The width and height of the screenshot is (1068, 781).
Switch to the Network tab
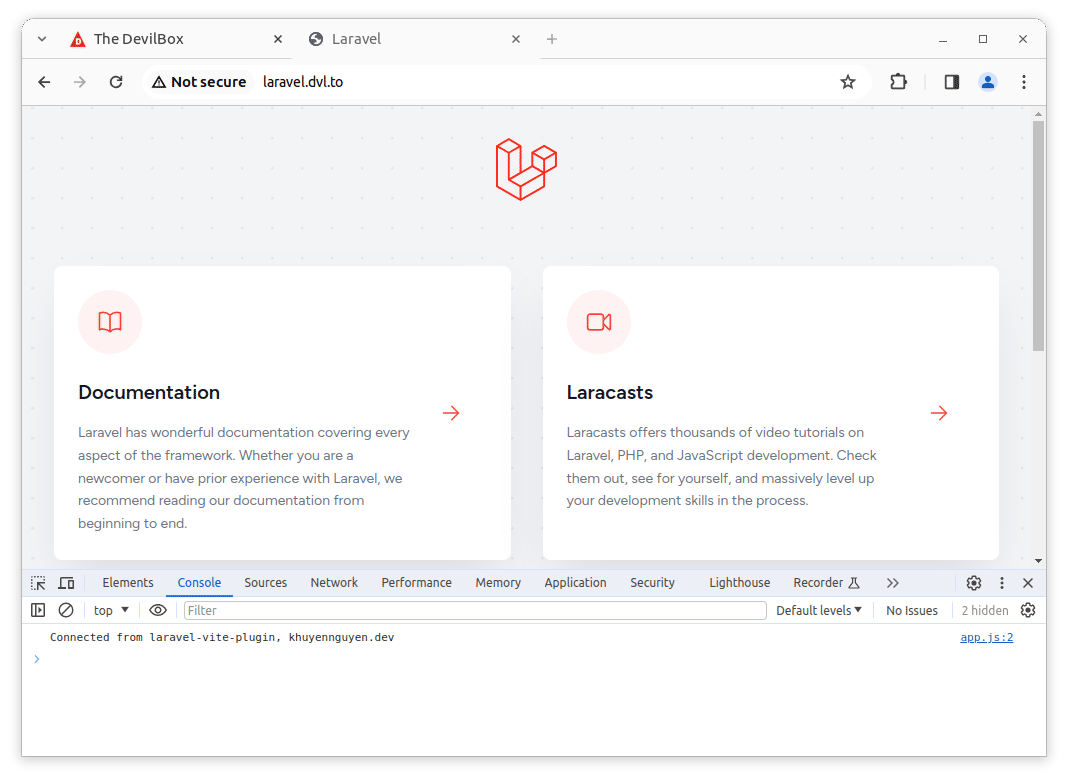tap(334, 583)
